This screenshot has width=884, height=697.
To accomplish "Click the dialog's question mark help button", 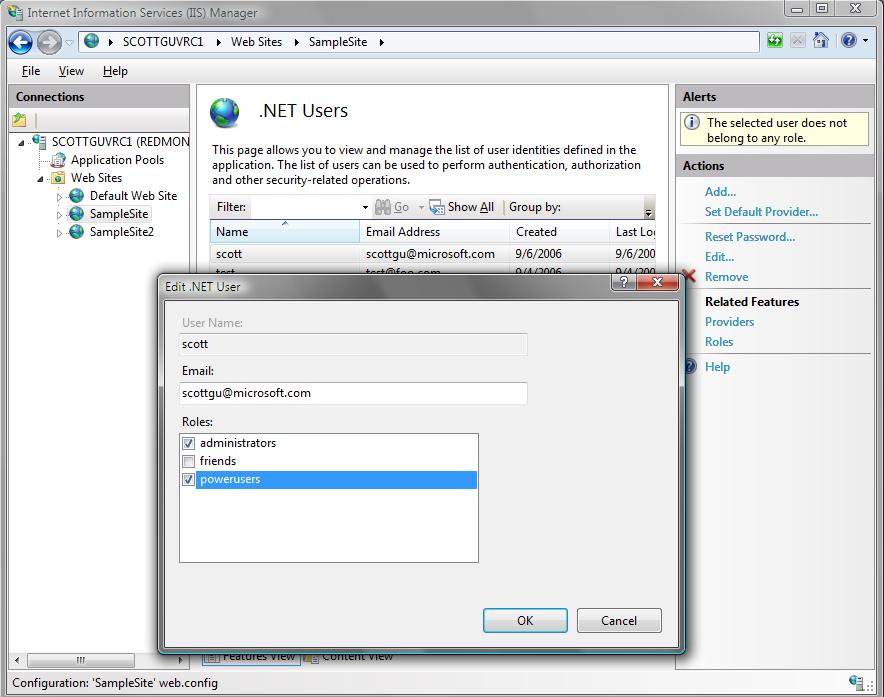I will pos(624,282).
